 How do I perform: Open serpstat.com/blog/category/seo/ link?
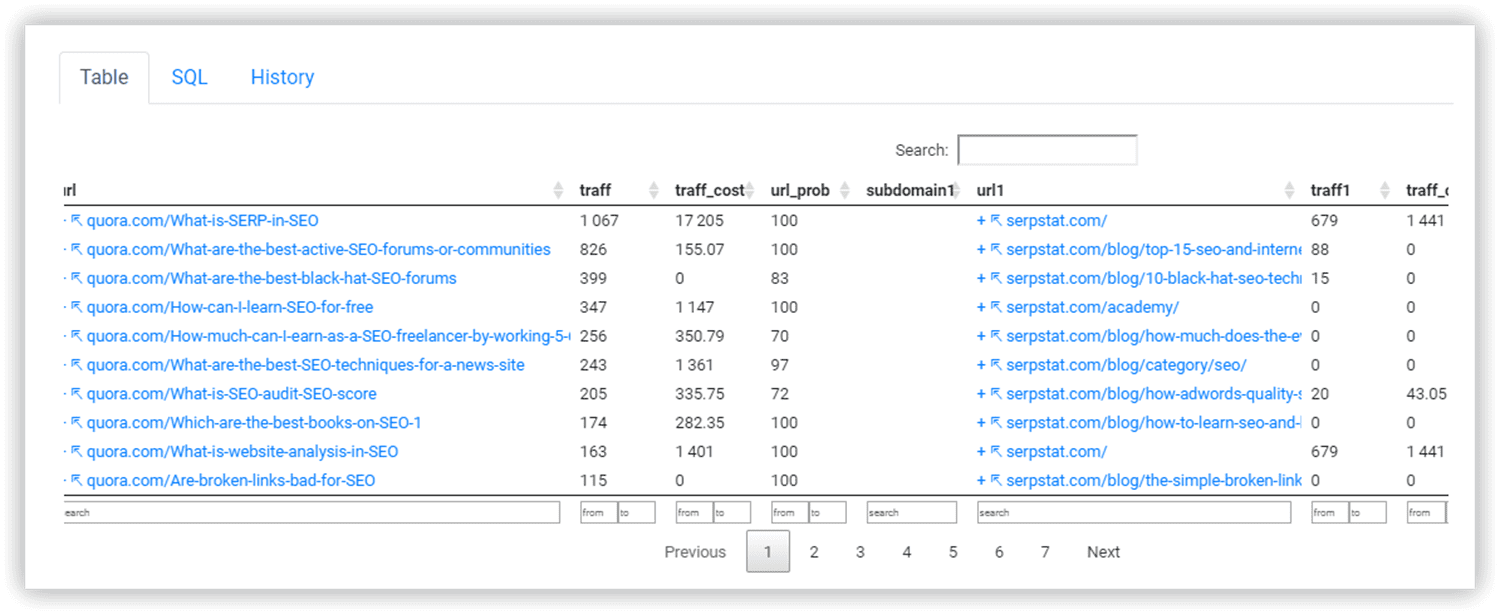[x=1126, y=366]
